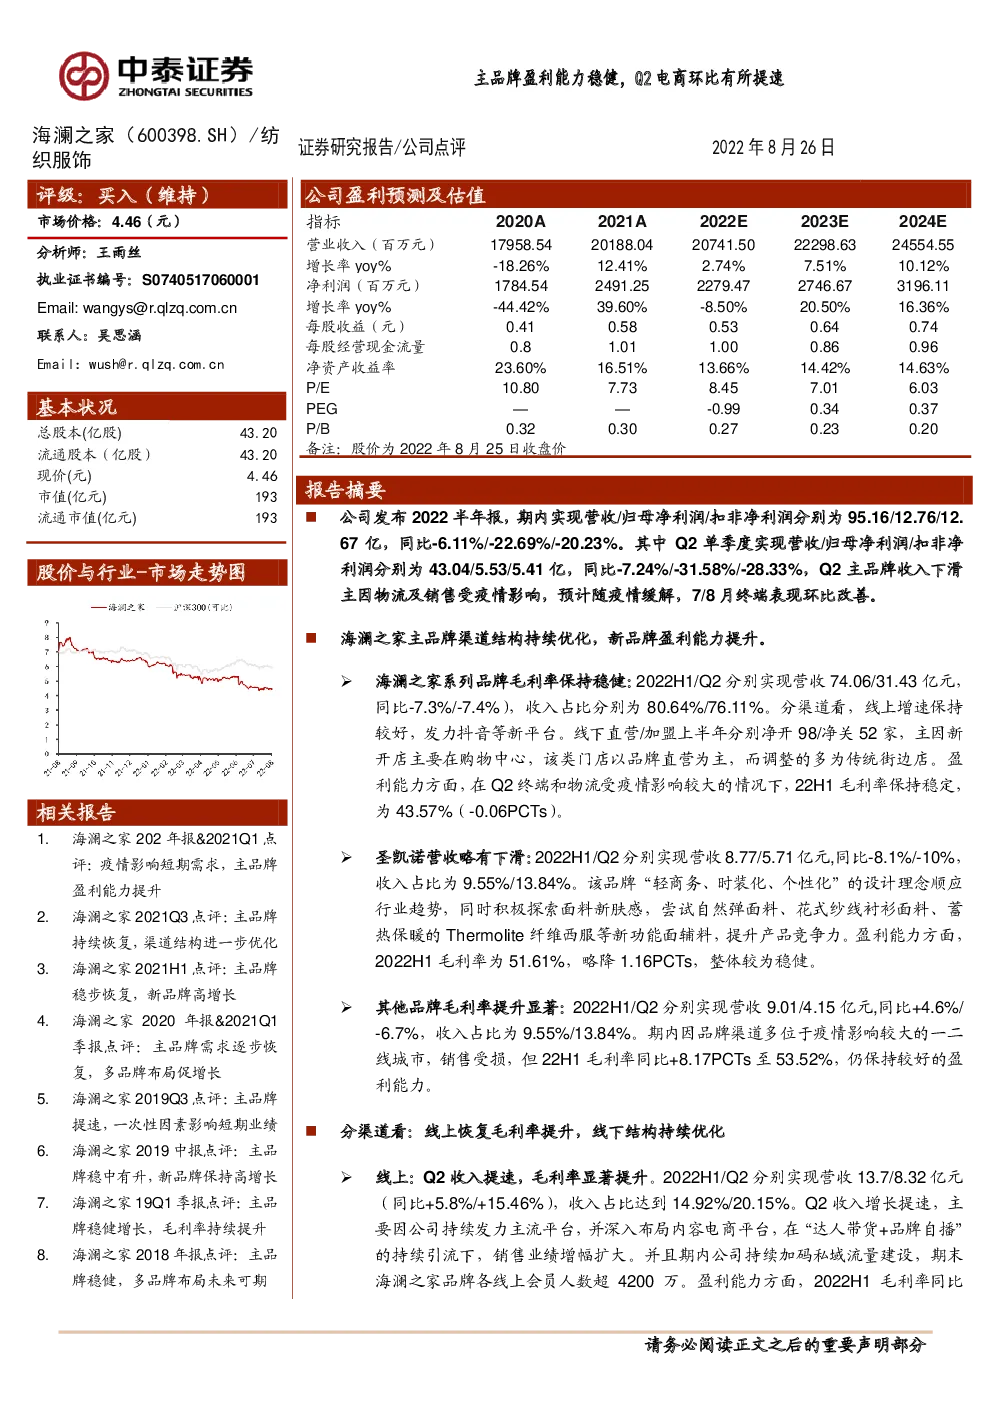The image size is (992, 1403).
Task: Click the '基本状况' section header
Action: [157, 406]
